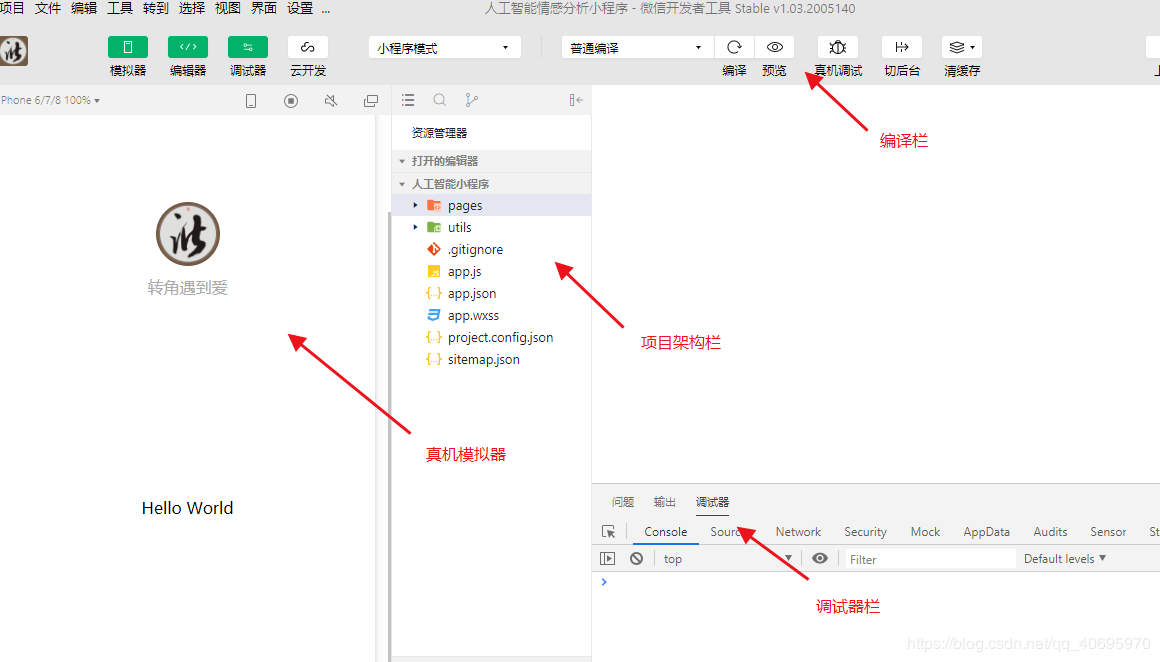The width and height of the screenshot is (1160, 662).
Task: Expand the pages folder in the file tree
Action: tap(416, 205)
